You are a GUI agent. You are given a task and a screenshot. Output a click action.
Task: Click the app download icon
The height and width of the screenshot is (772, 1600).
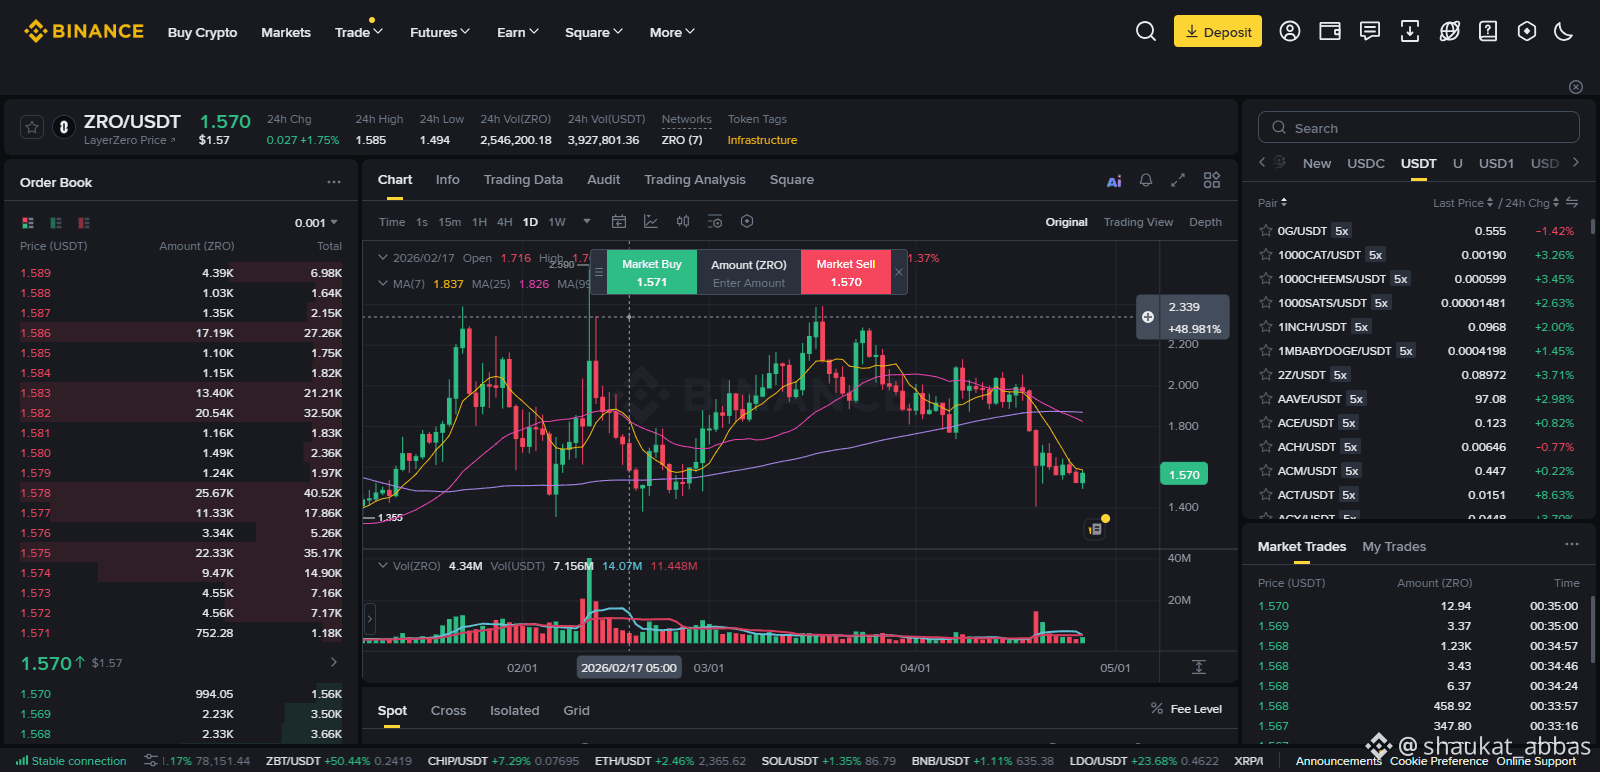pyautogui.click(x=1410, y=31)
